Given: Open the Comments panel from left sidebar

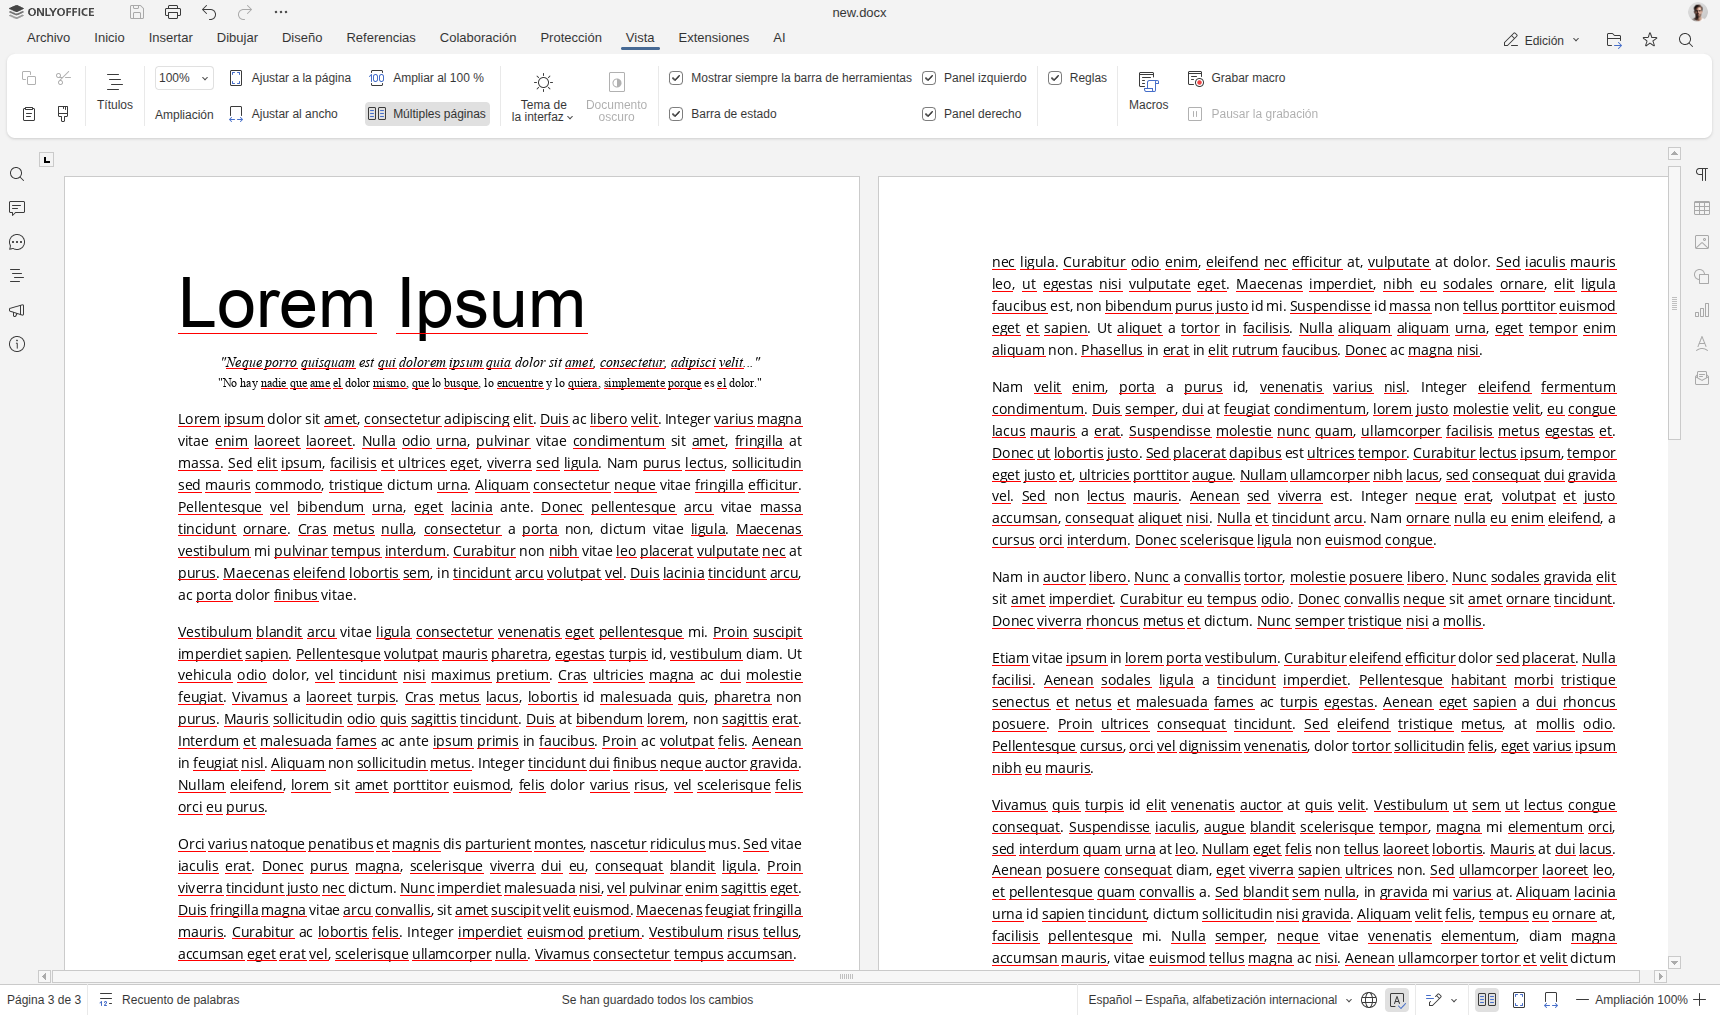Looking at the screenshot, I should [17, 208].
